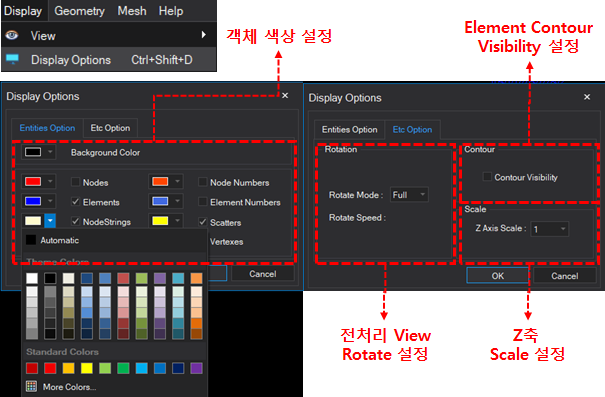Click the monitor icon beside Display Options
The image size is (605, 397).
point(12,59)
